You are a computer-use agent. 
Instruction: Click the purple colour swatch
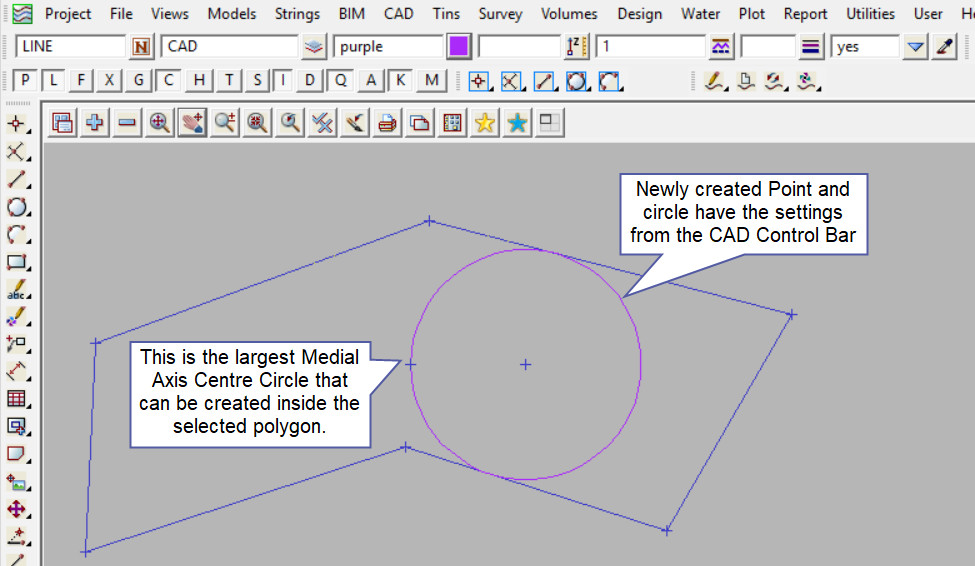tap(459, 47)
